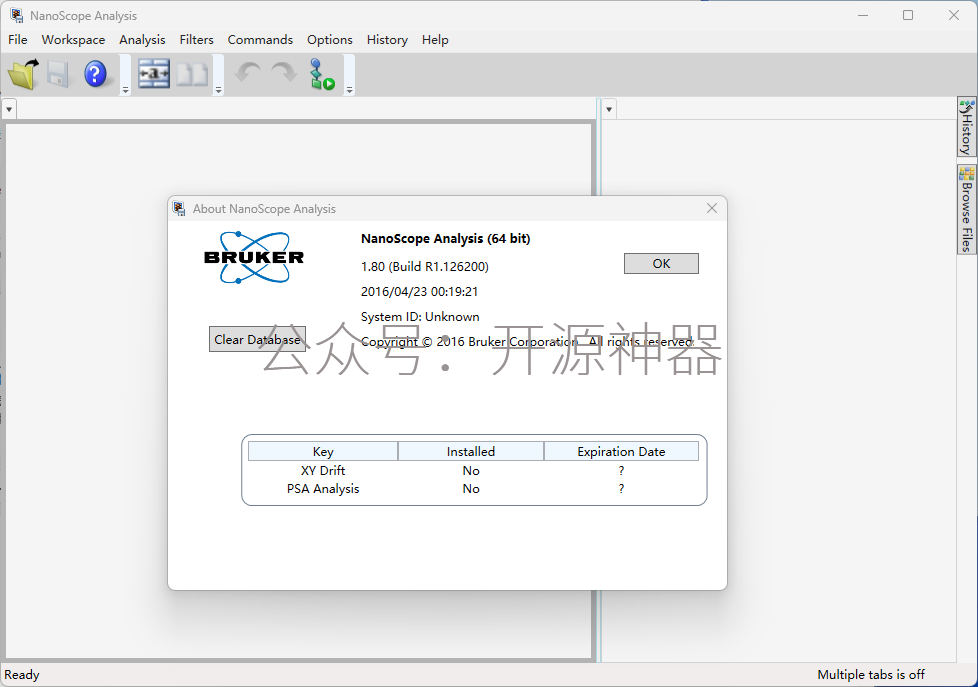Open the Commands menu
Image resolution: width=978 pixels, height=687 pixels.
click(260, 40)
